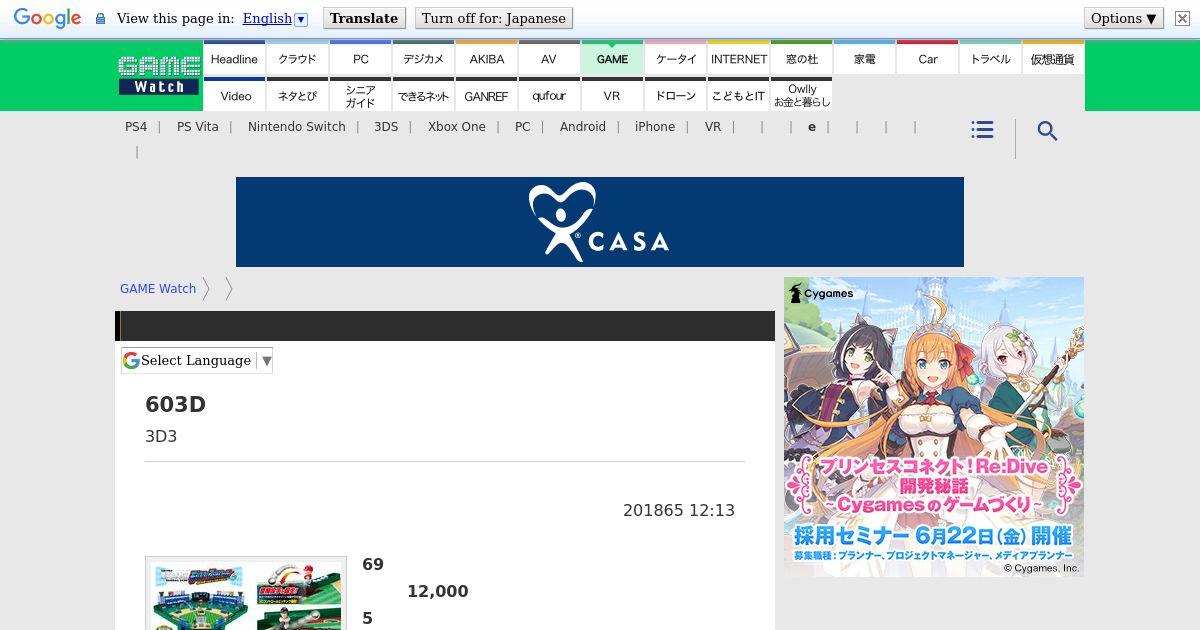Click the 201865 12:13 date text
1200x630 pixels.
click(x=679, y=510)
